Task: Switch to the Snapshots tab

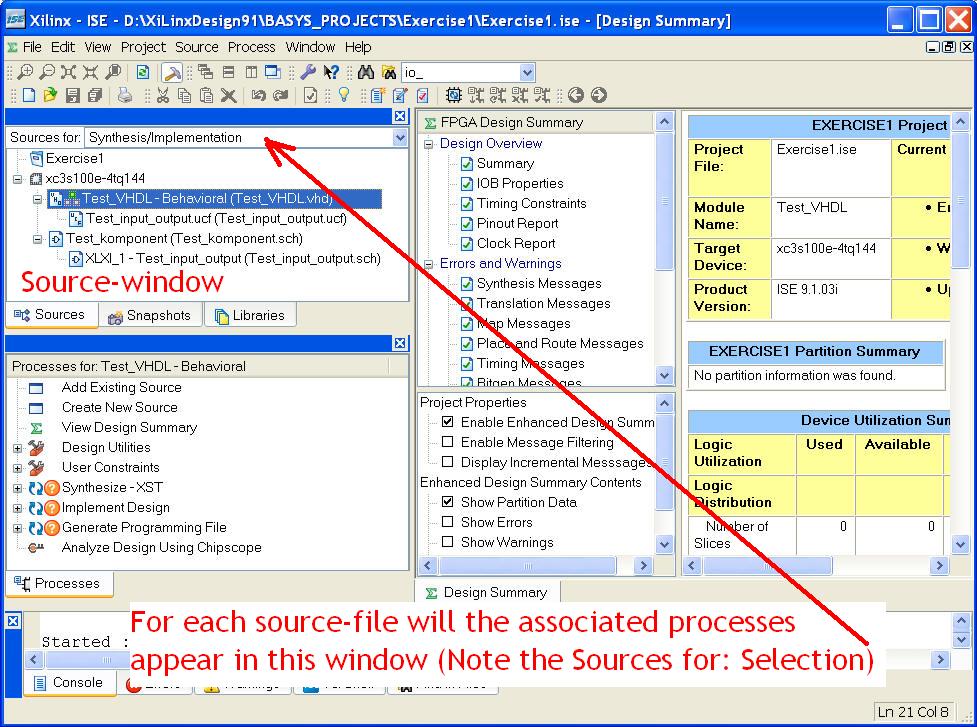Action: [x=151, y=315]
